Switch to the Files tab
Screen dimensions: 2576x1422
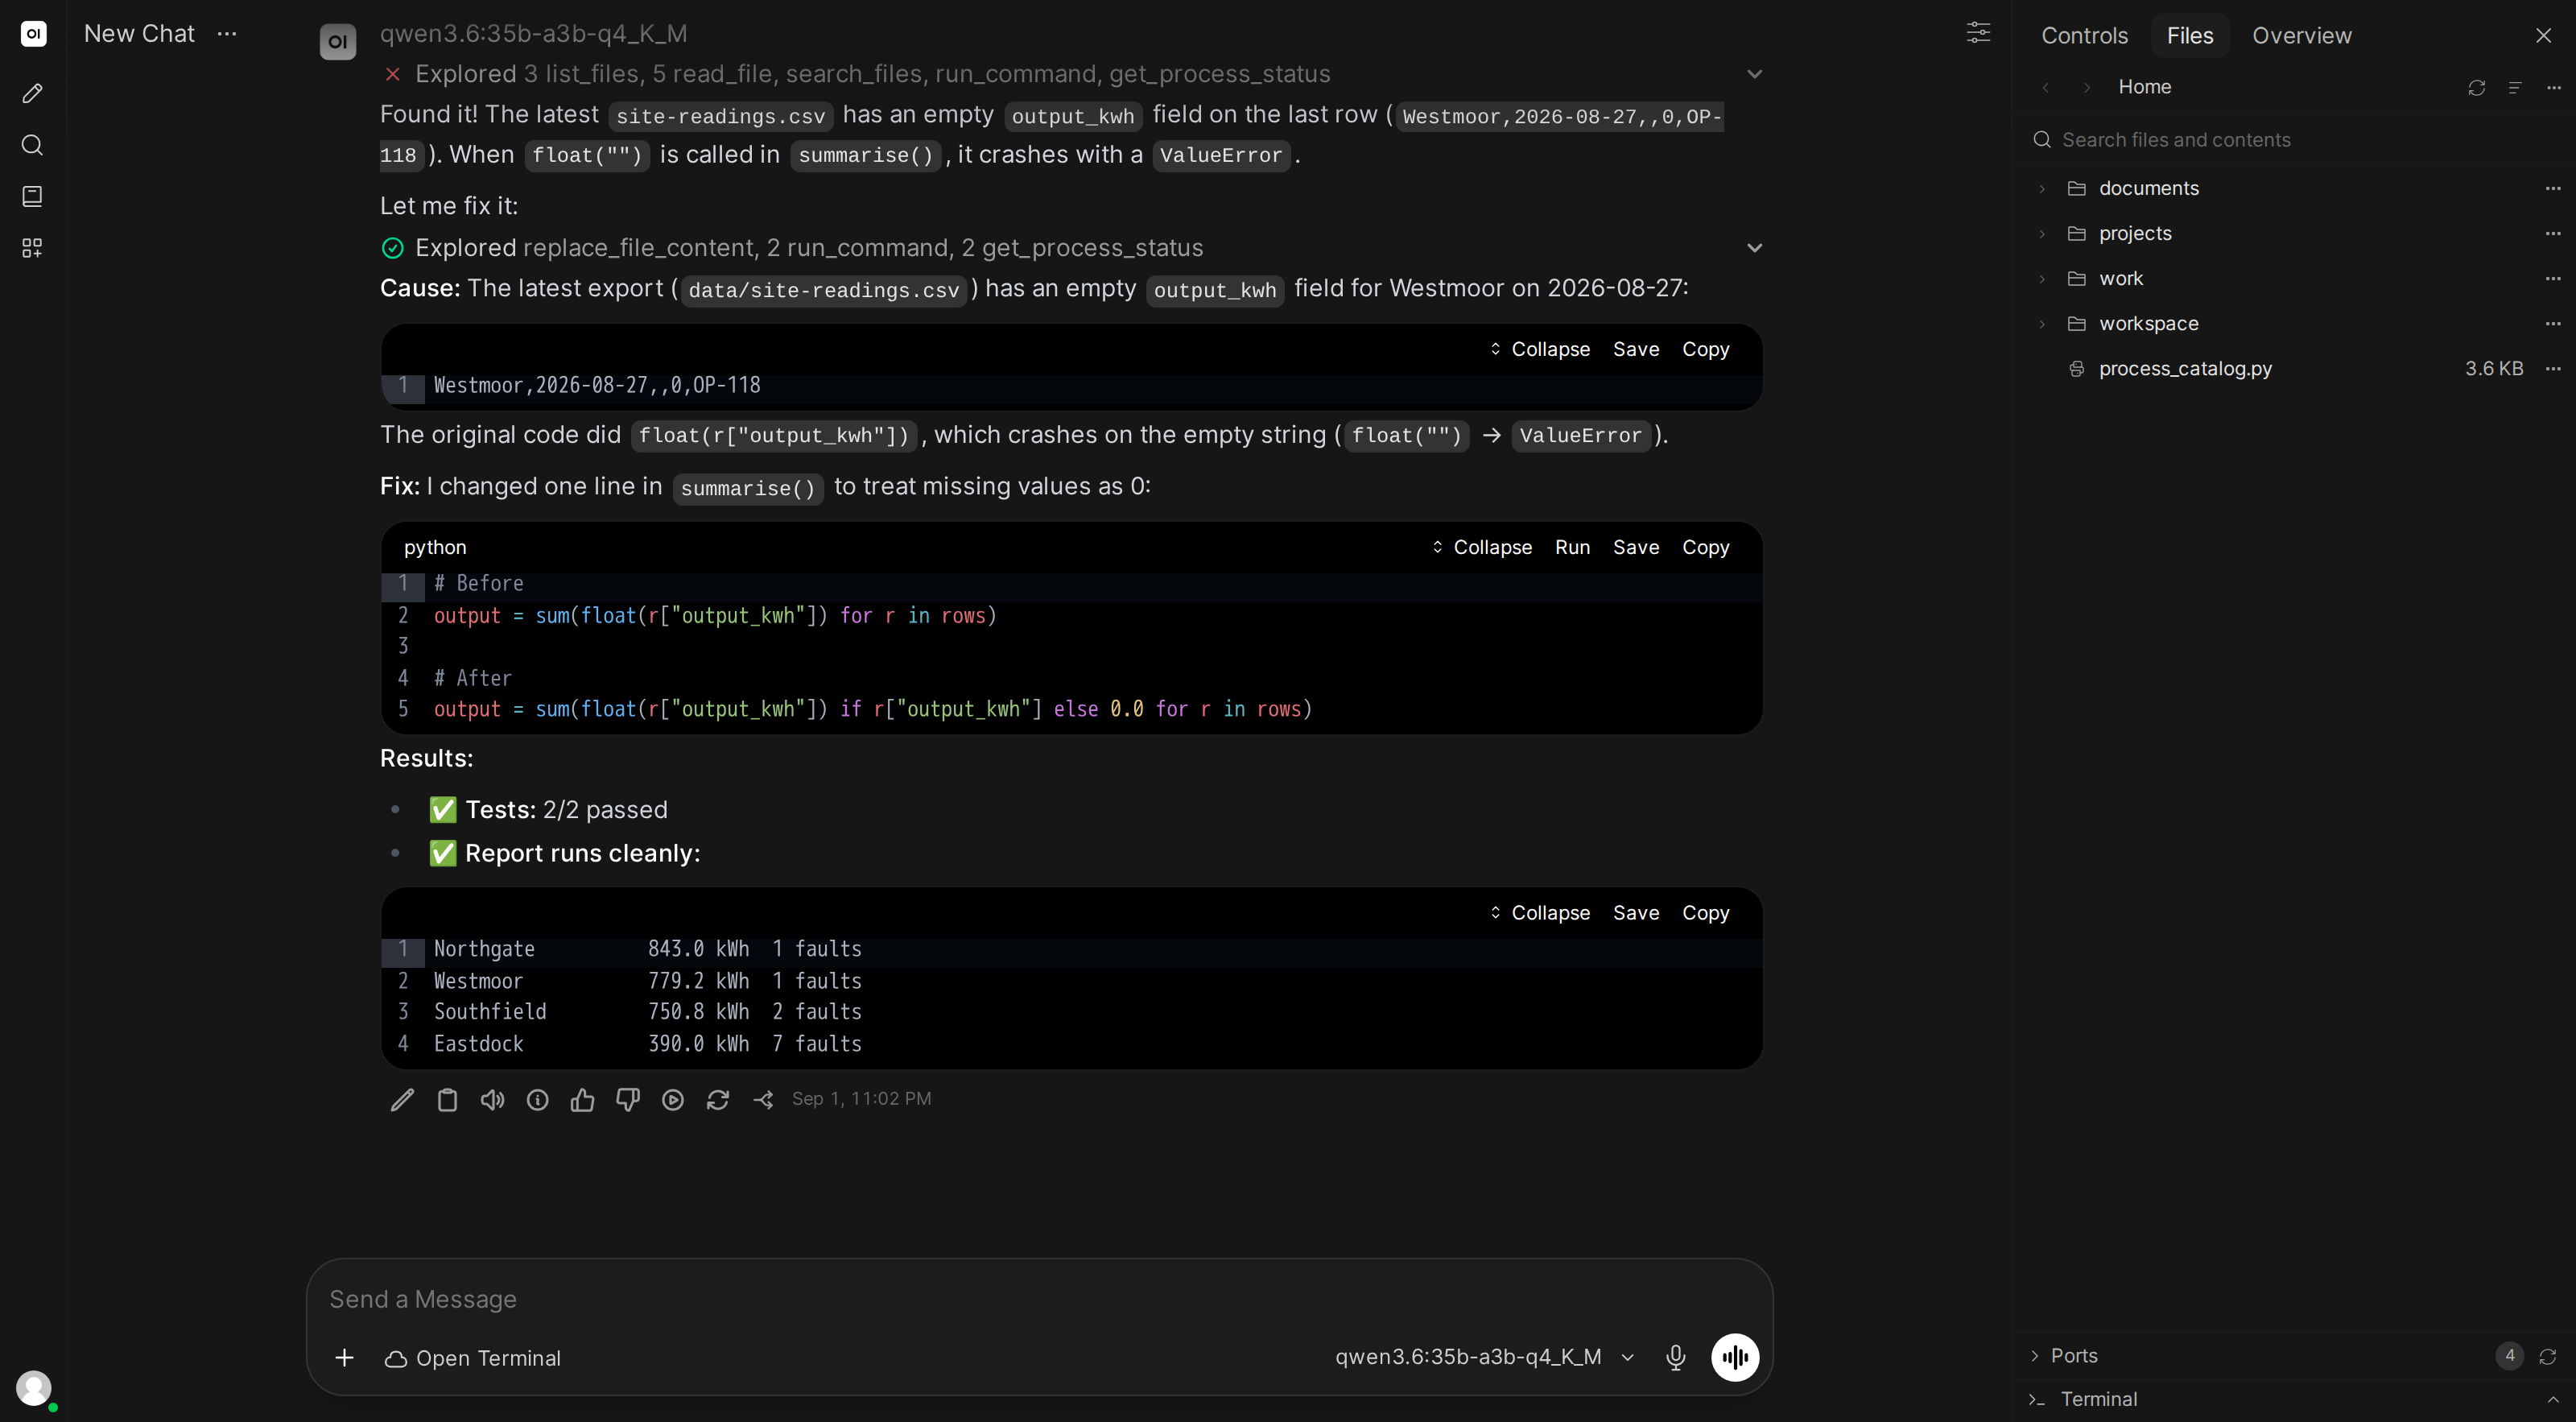point(2190,35)
